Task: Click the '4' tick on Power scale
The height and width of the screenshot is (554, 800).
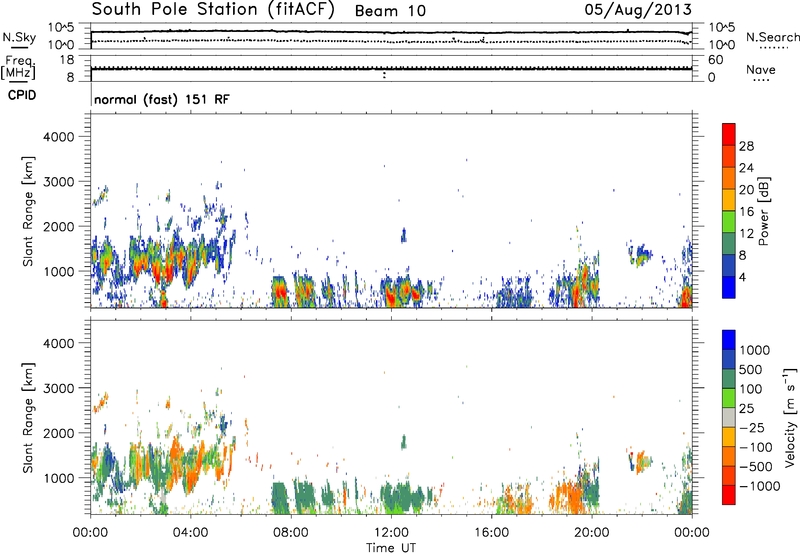Action: point(742,278)
